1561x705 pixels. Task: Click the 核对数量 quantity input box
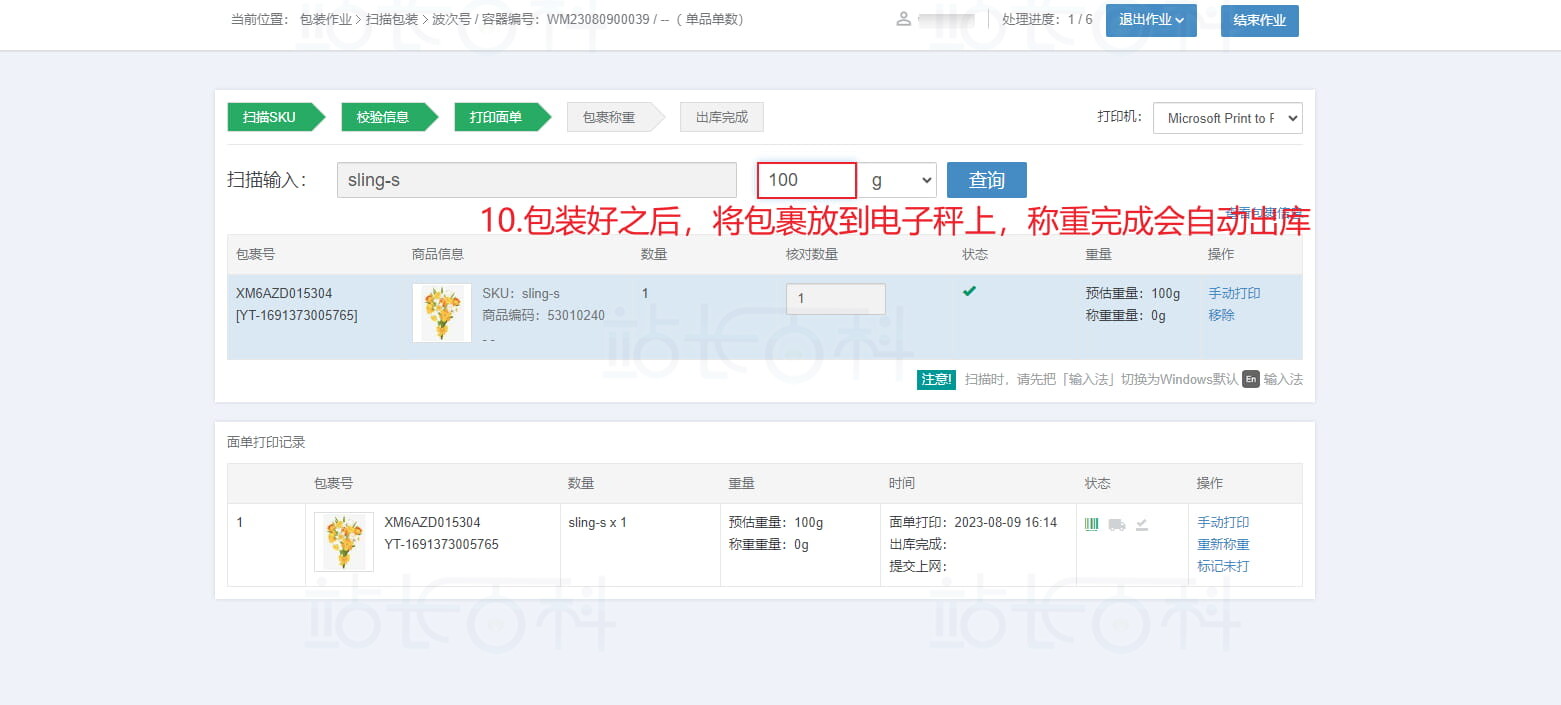(835, 299)
